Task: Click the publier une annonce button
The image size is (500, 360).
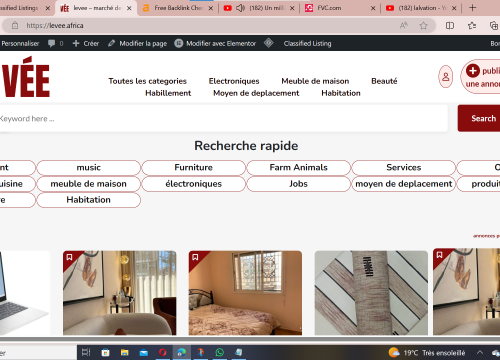Action: click(480, 77)
